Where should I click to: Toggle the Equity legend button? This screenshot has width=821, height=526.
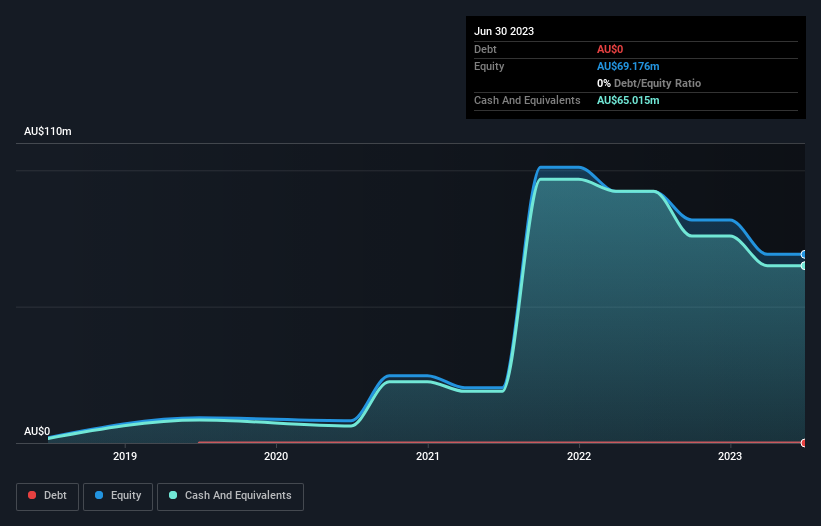click(118, 496)
